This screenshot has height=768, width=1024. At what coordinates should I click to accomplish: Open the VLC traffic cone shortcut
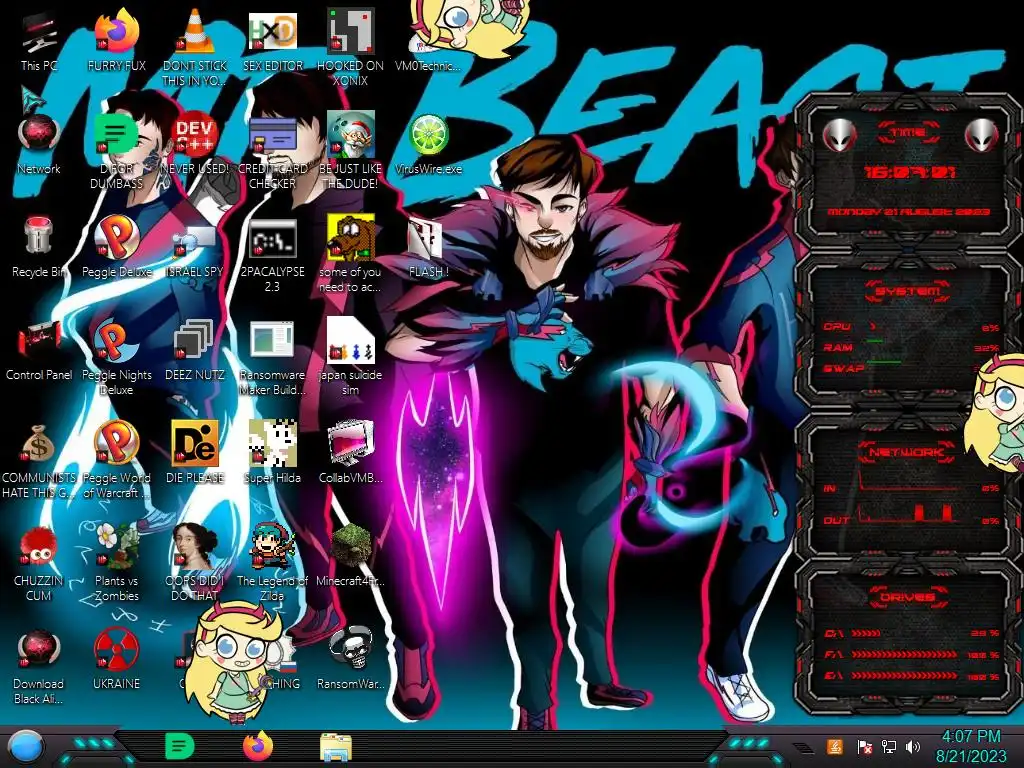194,47
